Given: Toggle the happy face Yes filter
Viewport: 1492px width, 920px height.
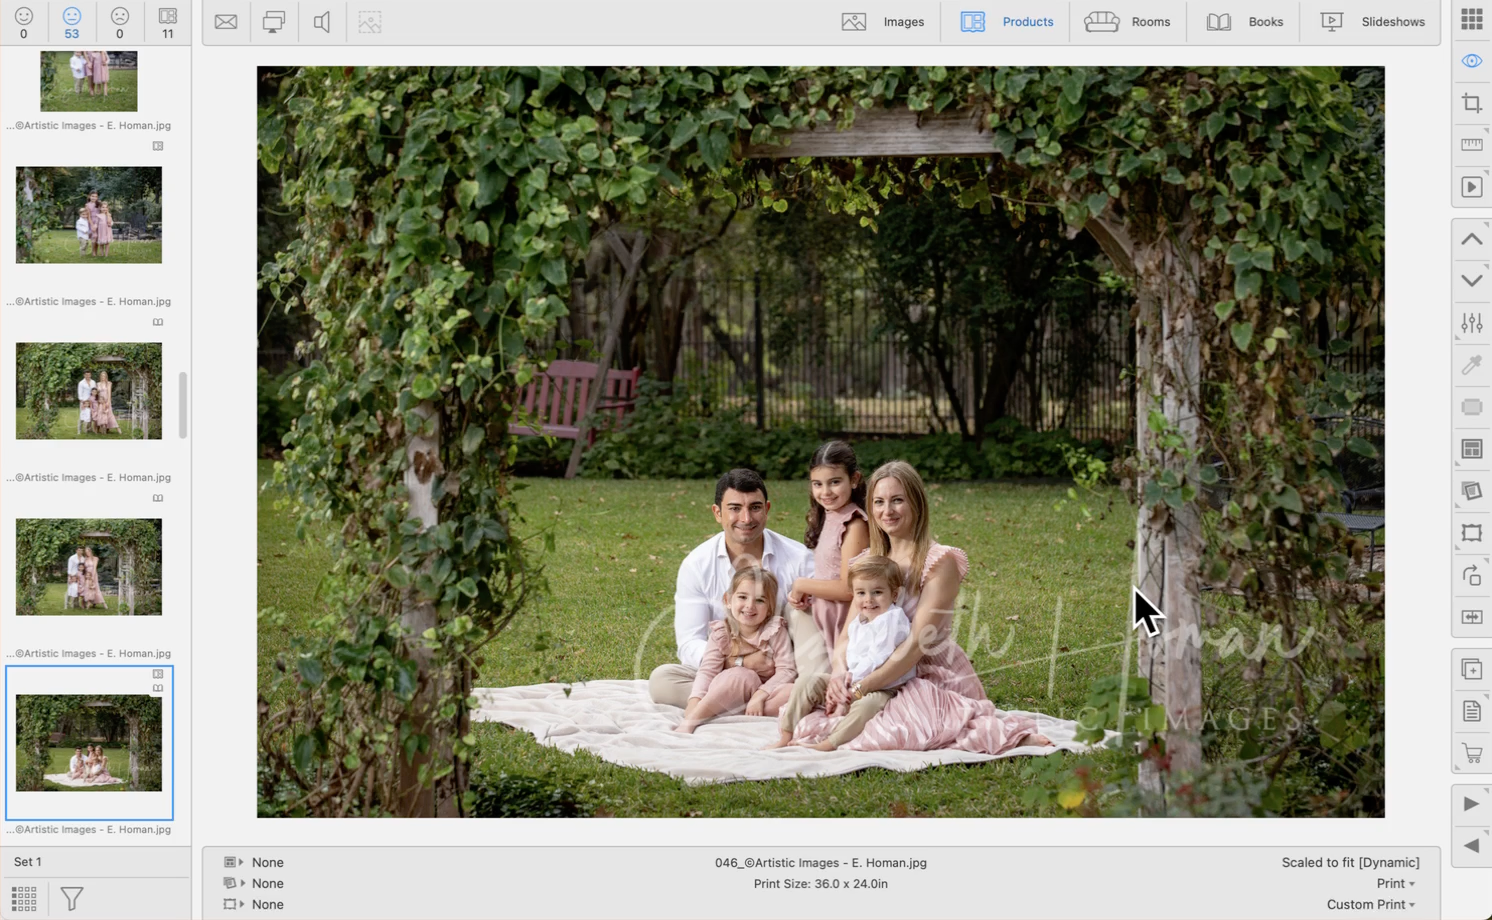Looking at the screenshot, I should [x=24, y=22].
